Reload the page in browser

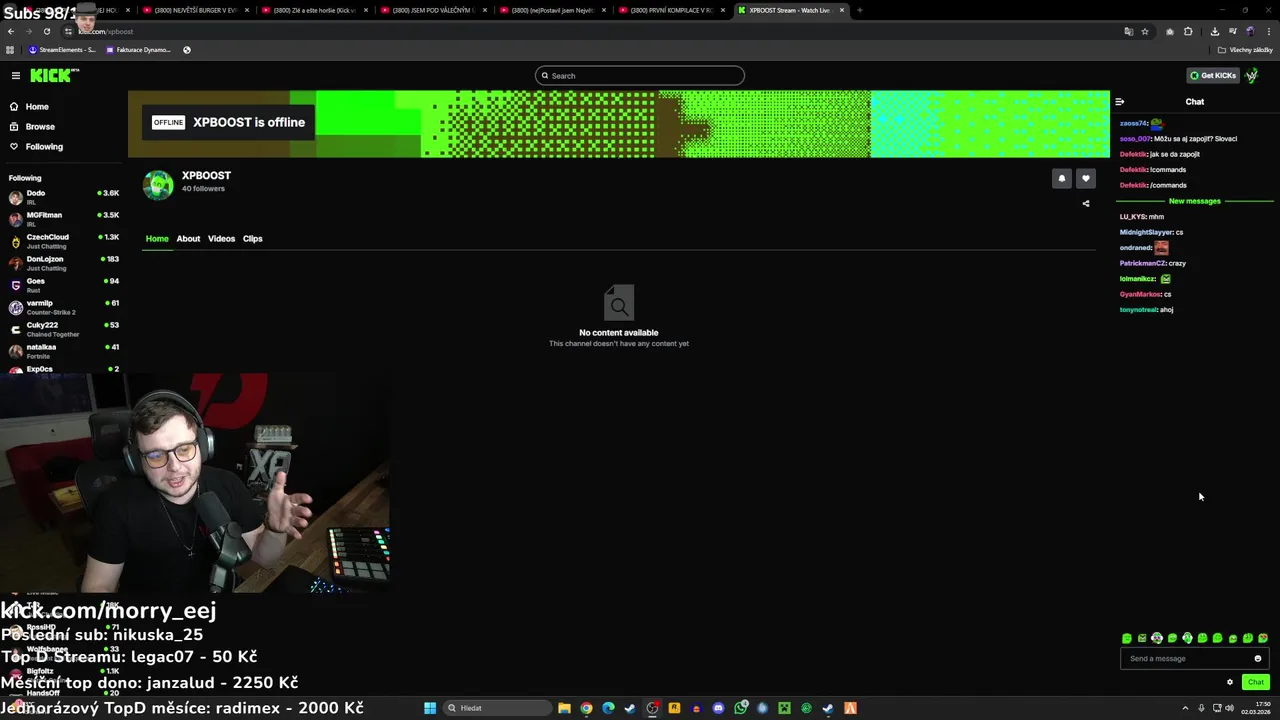pyautogui.click(x=46, y=31)
